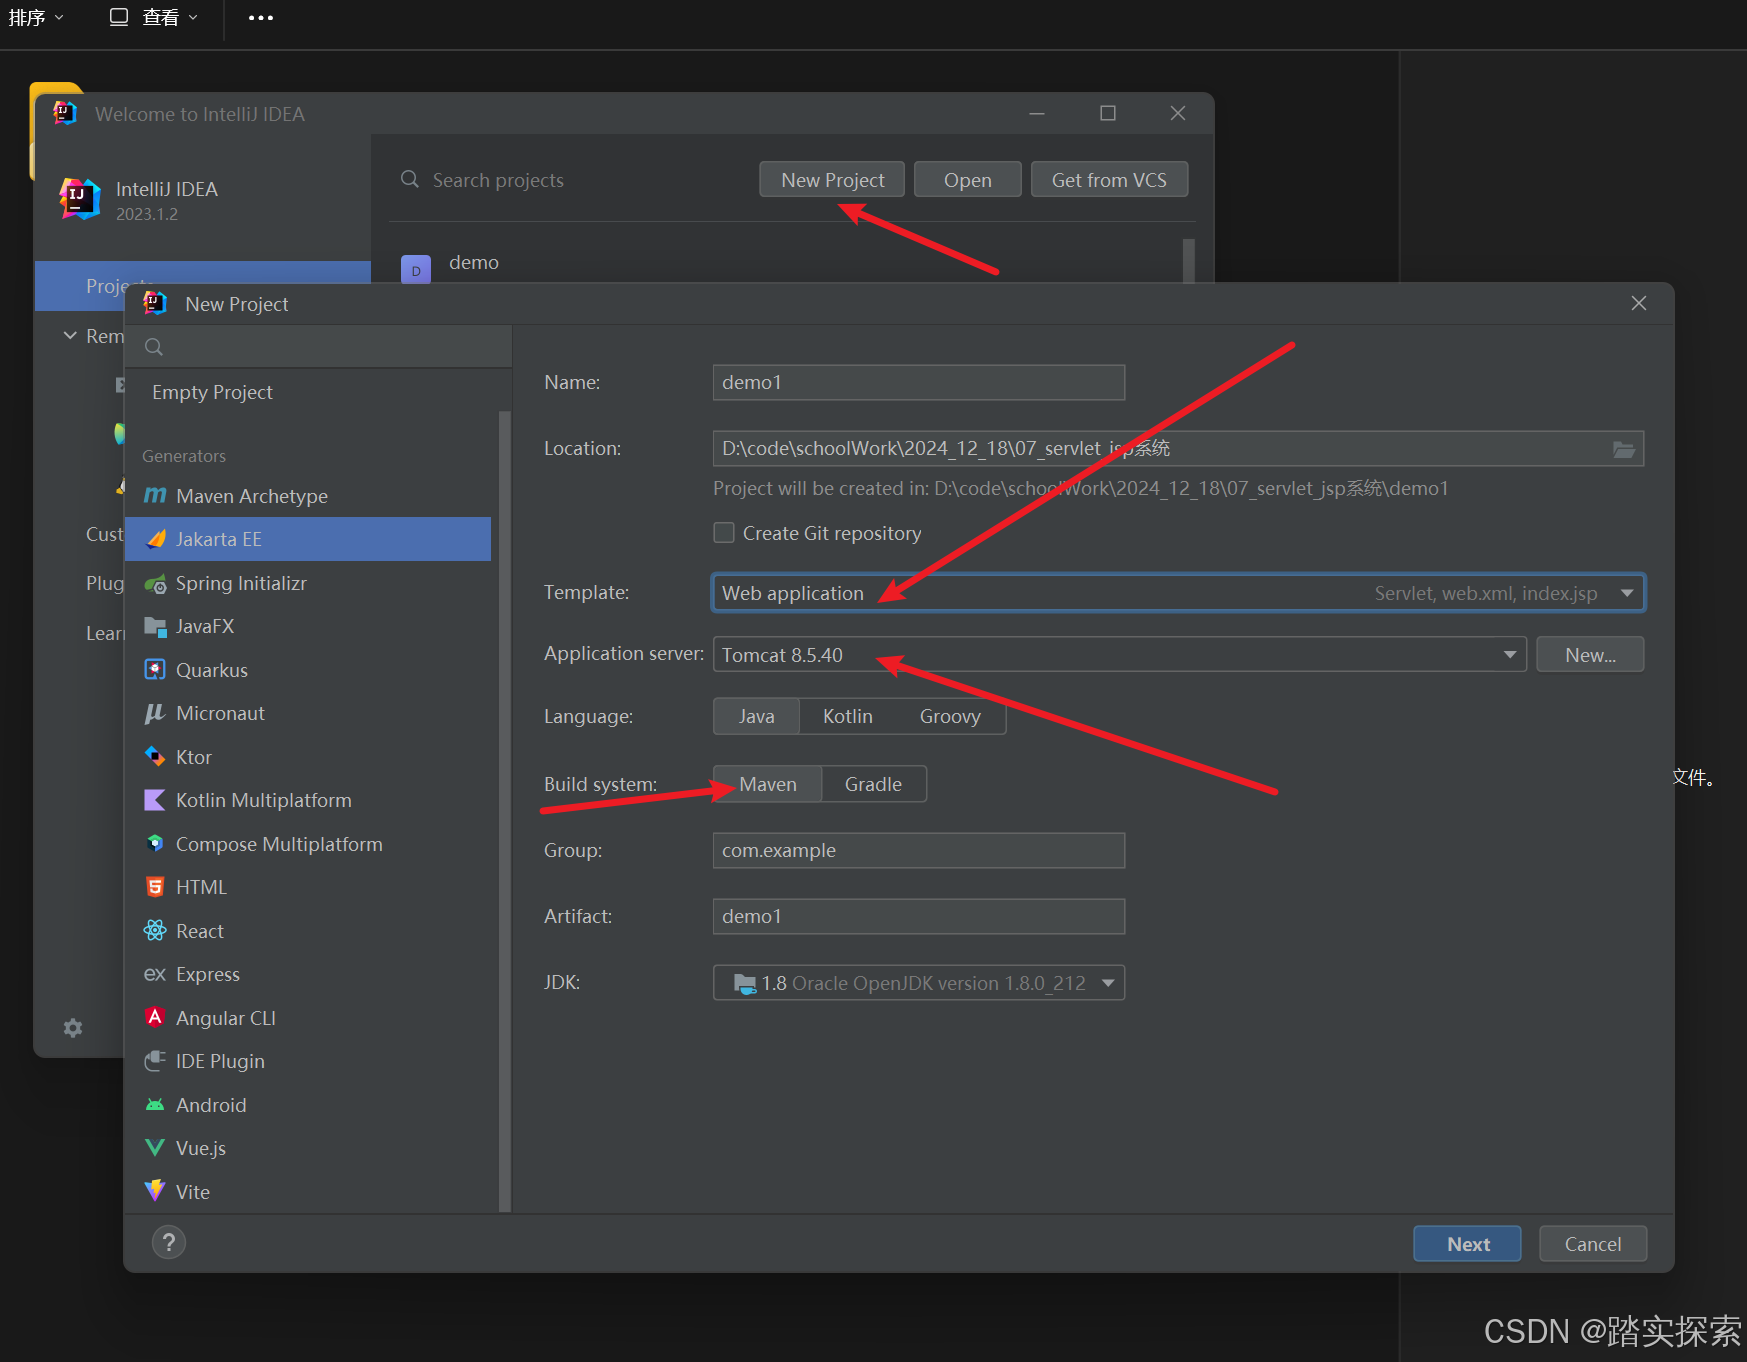This screenshot has width=1747, height=1362.
Task: Select the Jakarta EE generator icon
Action: click(155, 539)
